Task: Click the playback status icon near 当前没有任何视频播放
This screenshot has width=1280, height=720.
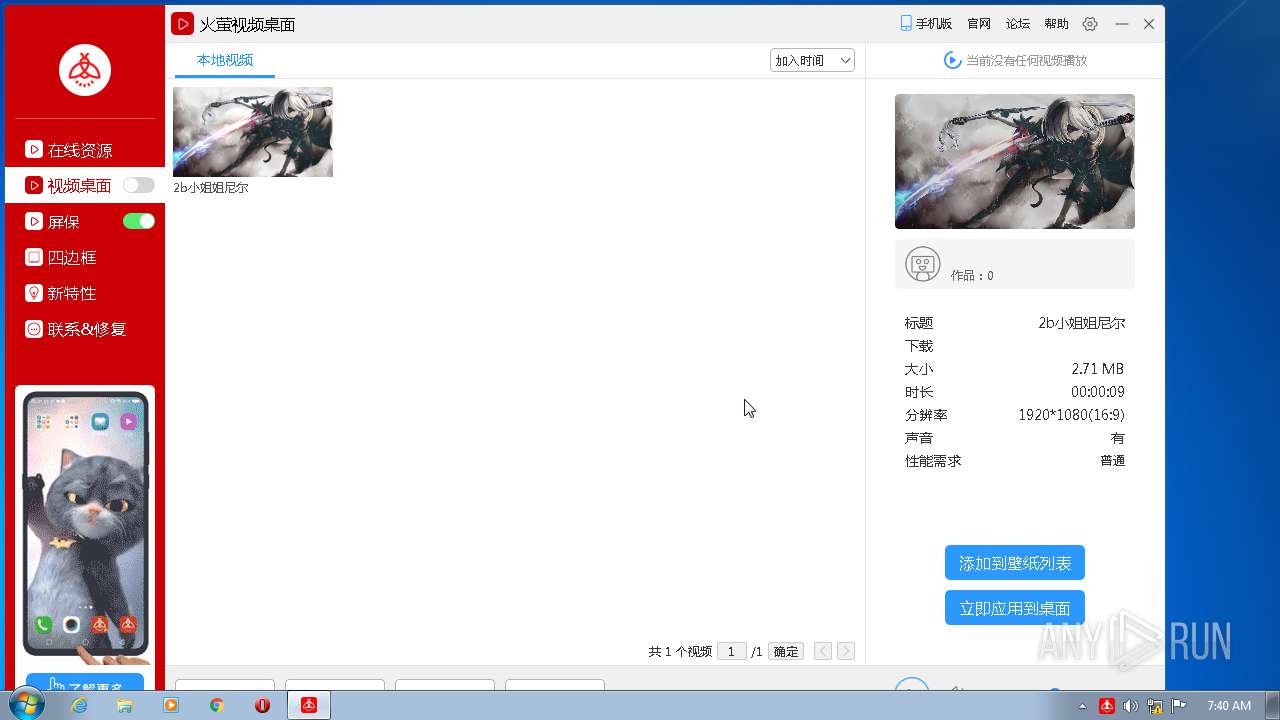Action: click(952, 60)
